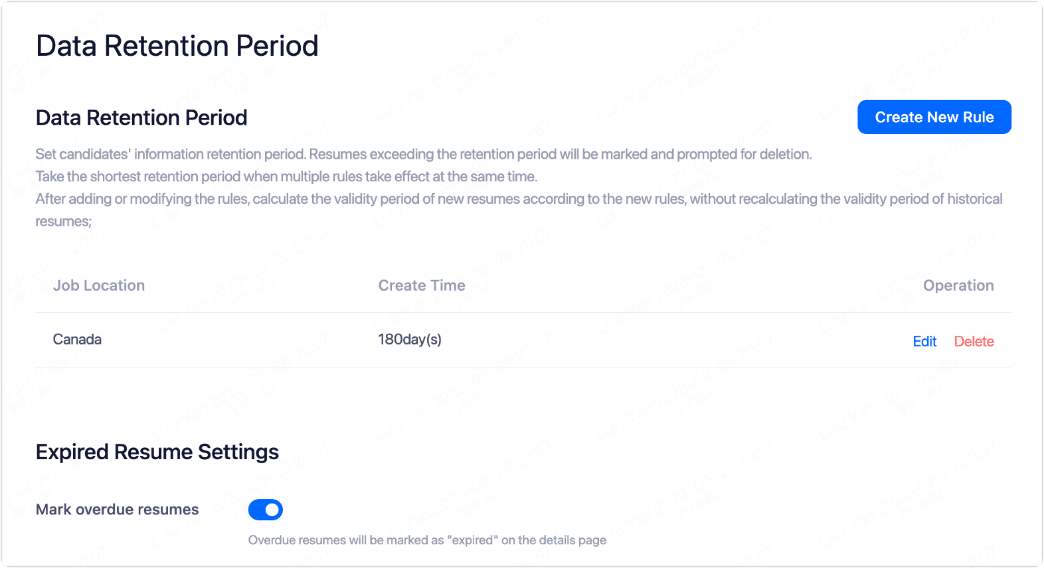
Task: Click the overdue resumes helper text under the switch
Action: (x=427, y=540)
